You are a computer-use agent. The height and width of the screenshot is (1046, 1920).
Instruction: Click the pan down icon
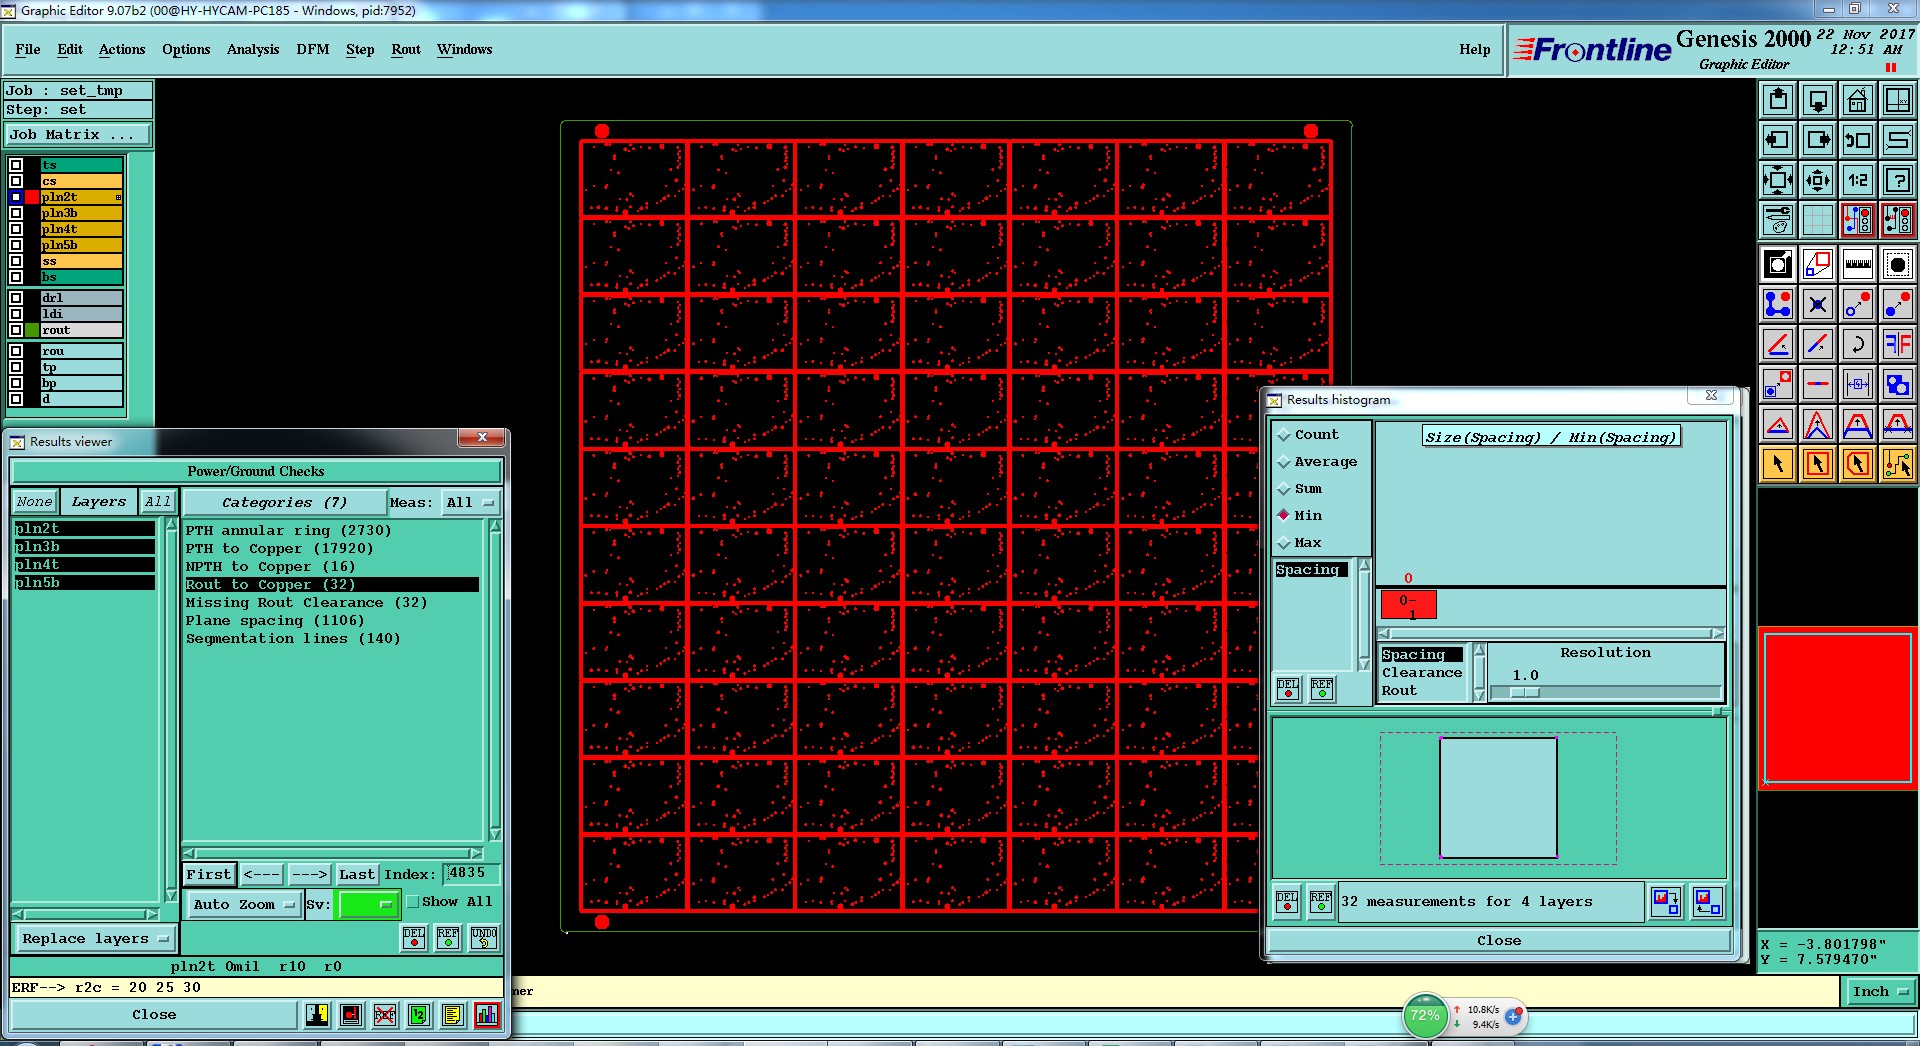point(1817,100)
